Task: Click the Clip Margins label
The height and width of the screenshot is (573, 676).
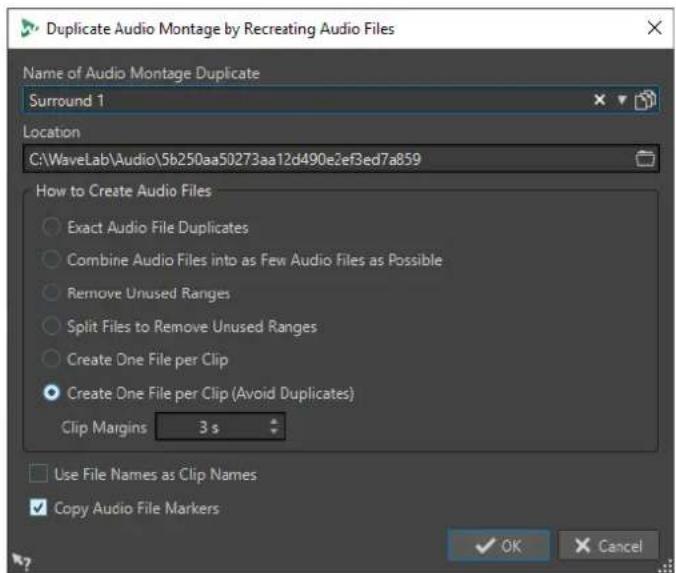Action: 104,427
